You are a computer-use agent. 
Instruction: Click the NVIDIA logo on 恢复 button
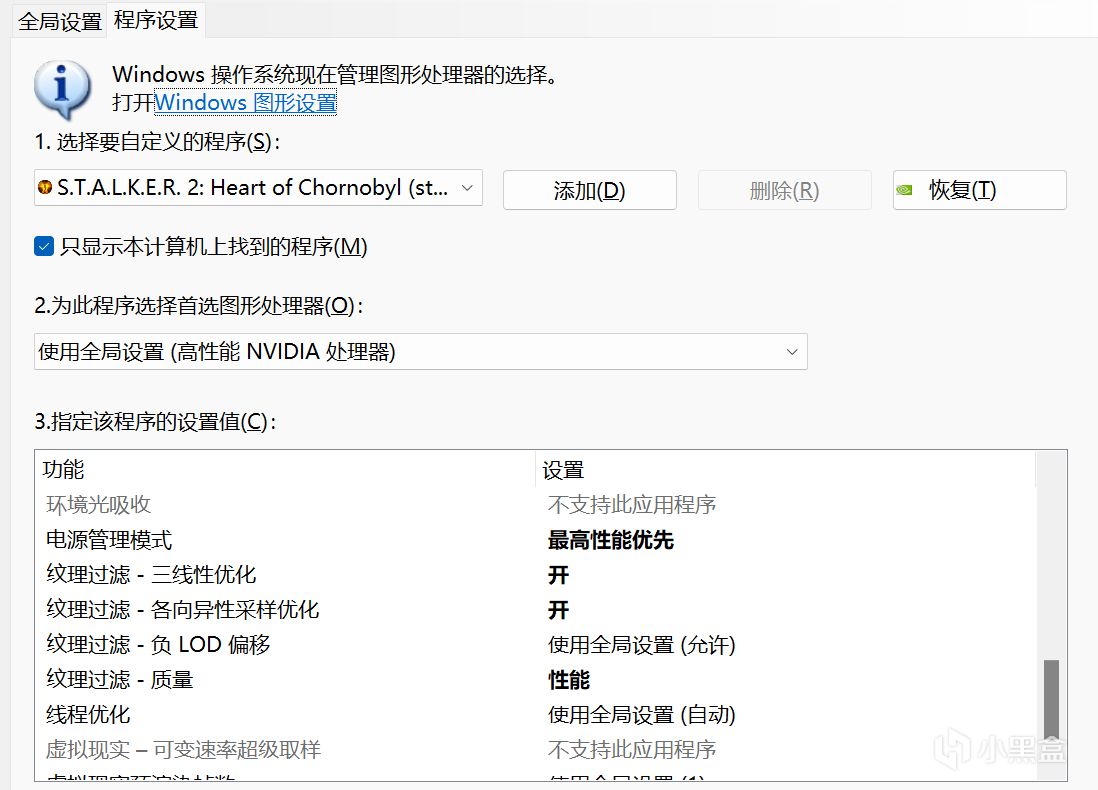pyautogui.click(x=905, y=189)
